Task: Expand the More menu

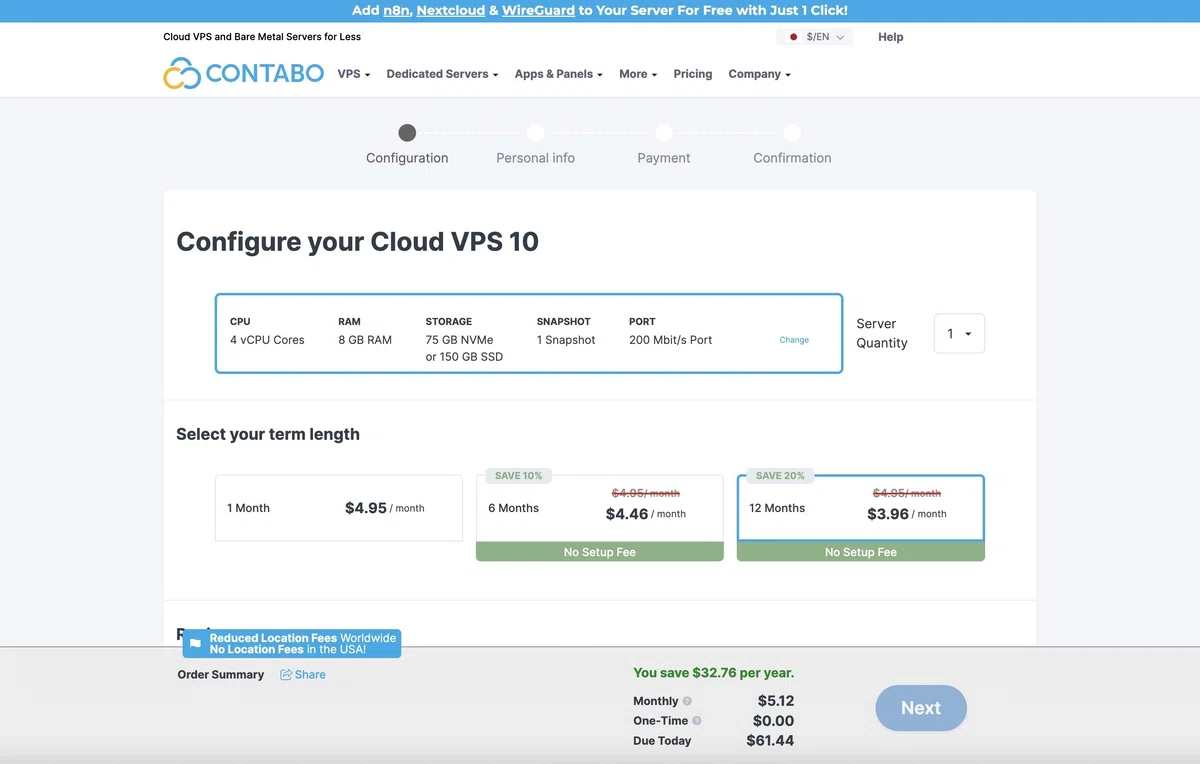Action: (638, 74)
